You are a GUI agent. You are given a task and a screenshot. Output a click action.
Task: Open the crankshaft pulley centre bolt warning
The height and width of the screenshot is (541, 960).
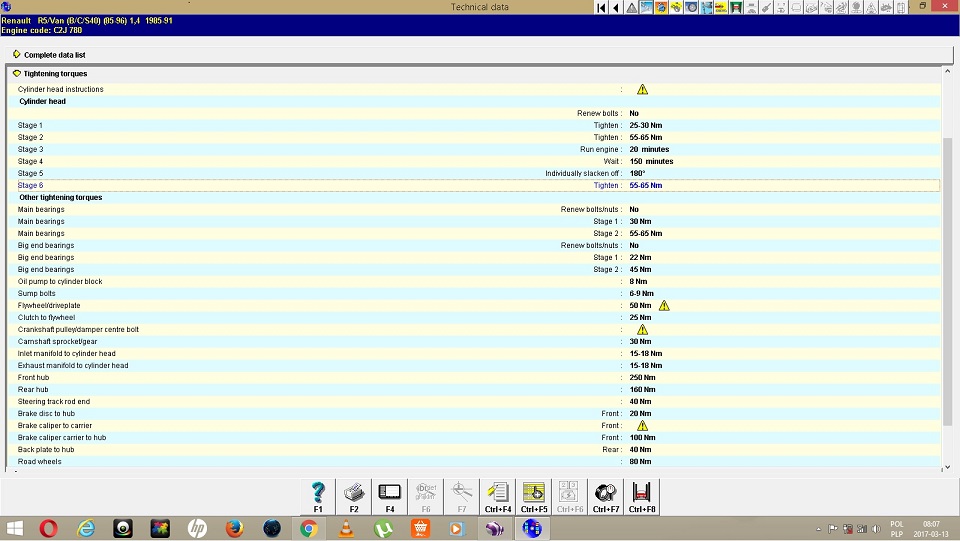tap(642, 330)
